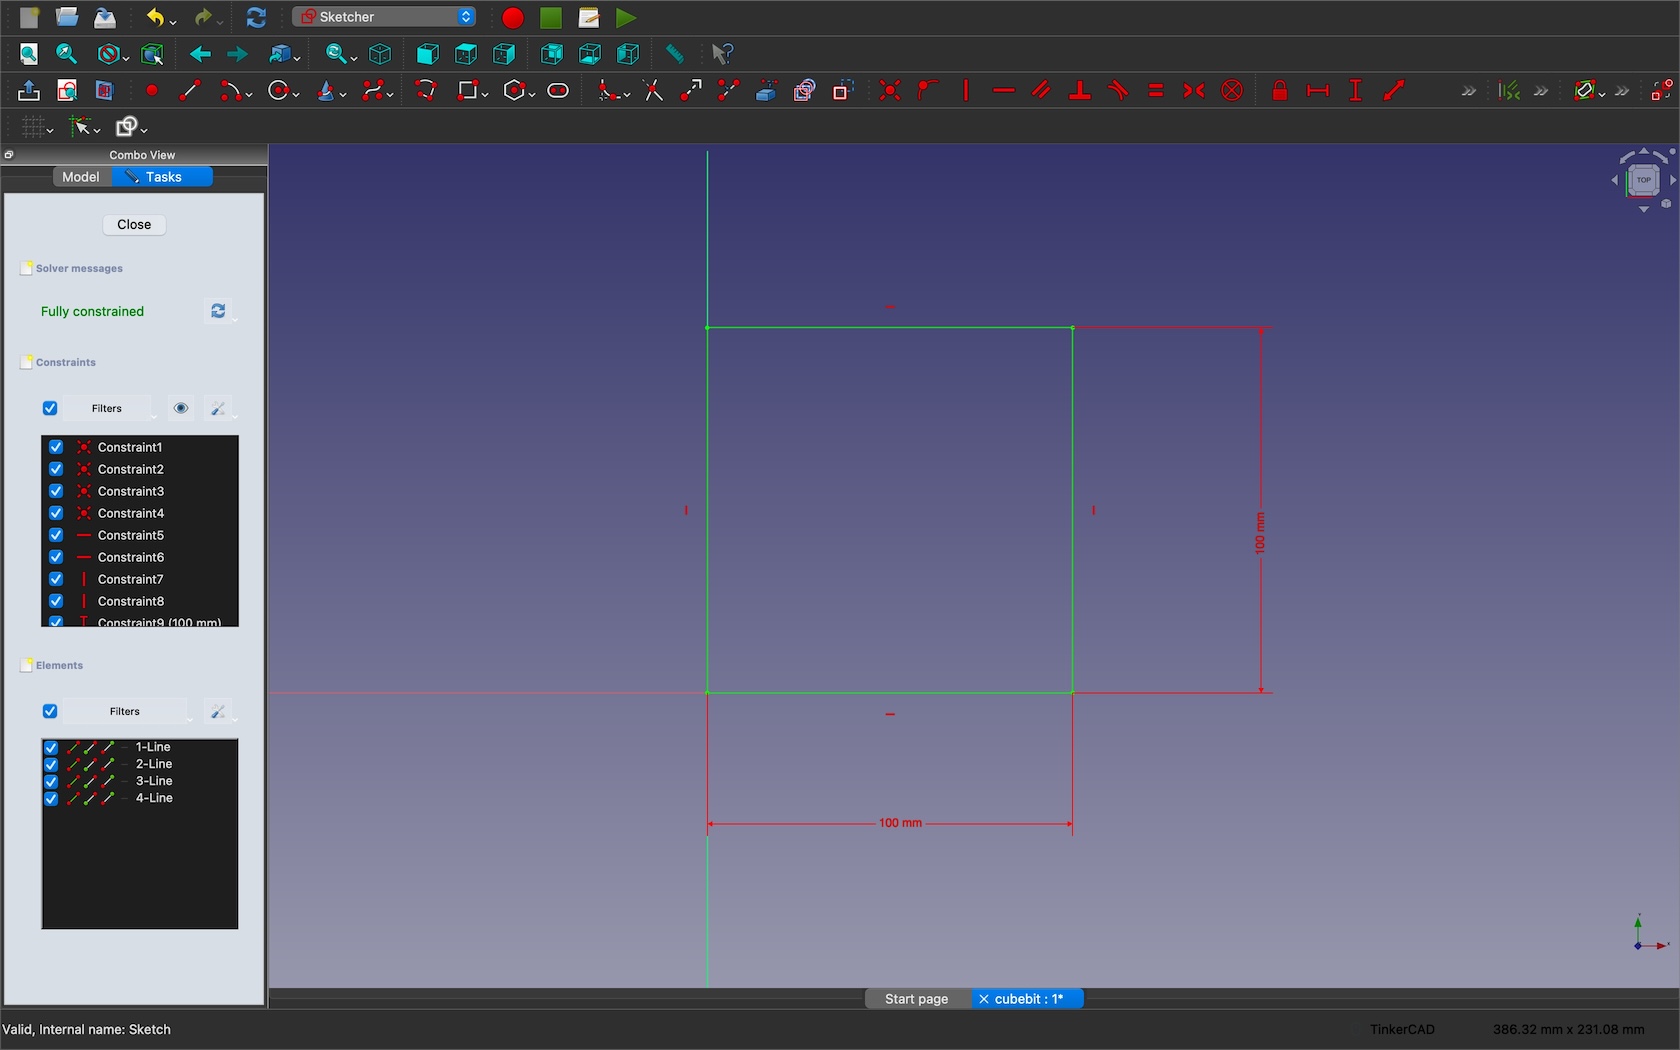
Task: Expand the arc tool dropdown arrow
Action: 248,94
